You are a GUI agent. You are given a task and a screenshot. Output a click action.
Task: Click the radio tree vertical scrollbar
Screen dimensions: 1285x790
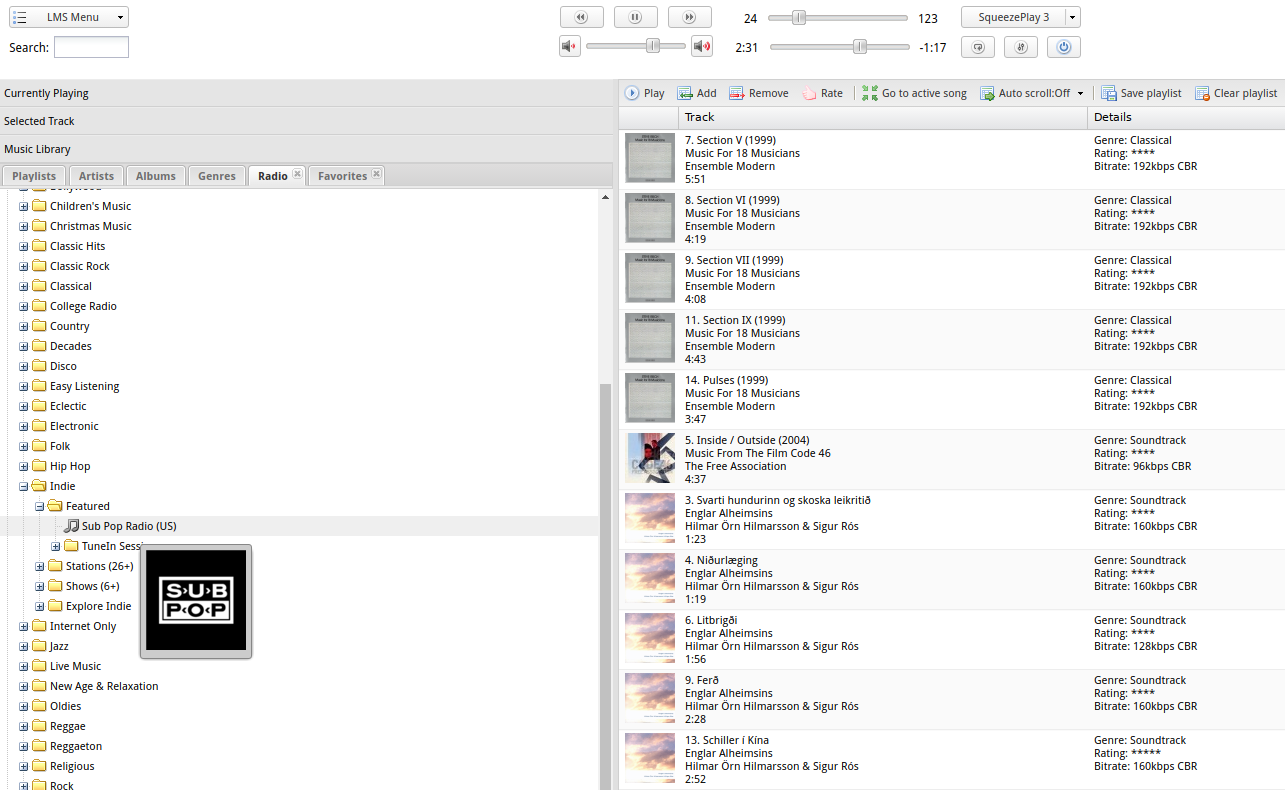tap(605, 585)
